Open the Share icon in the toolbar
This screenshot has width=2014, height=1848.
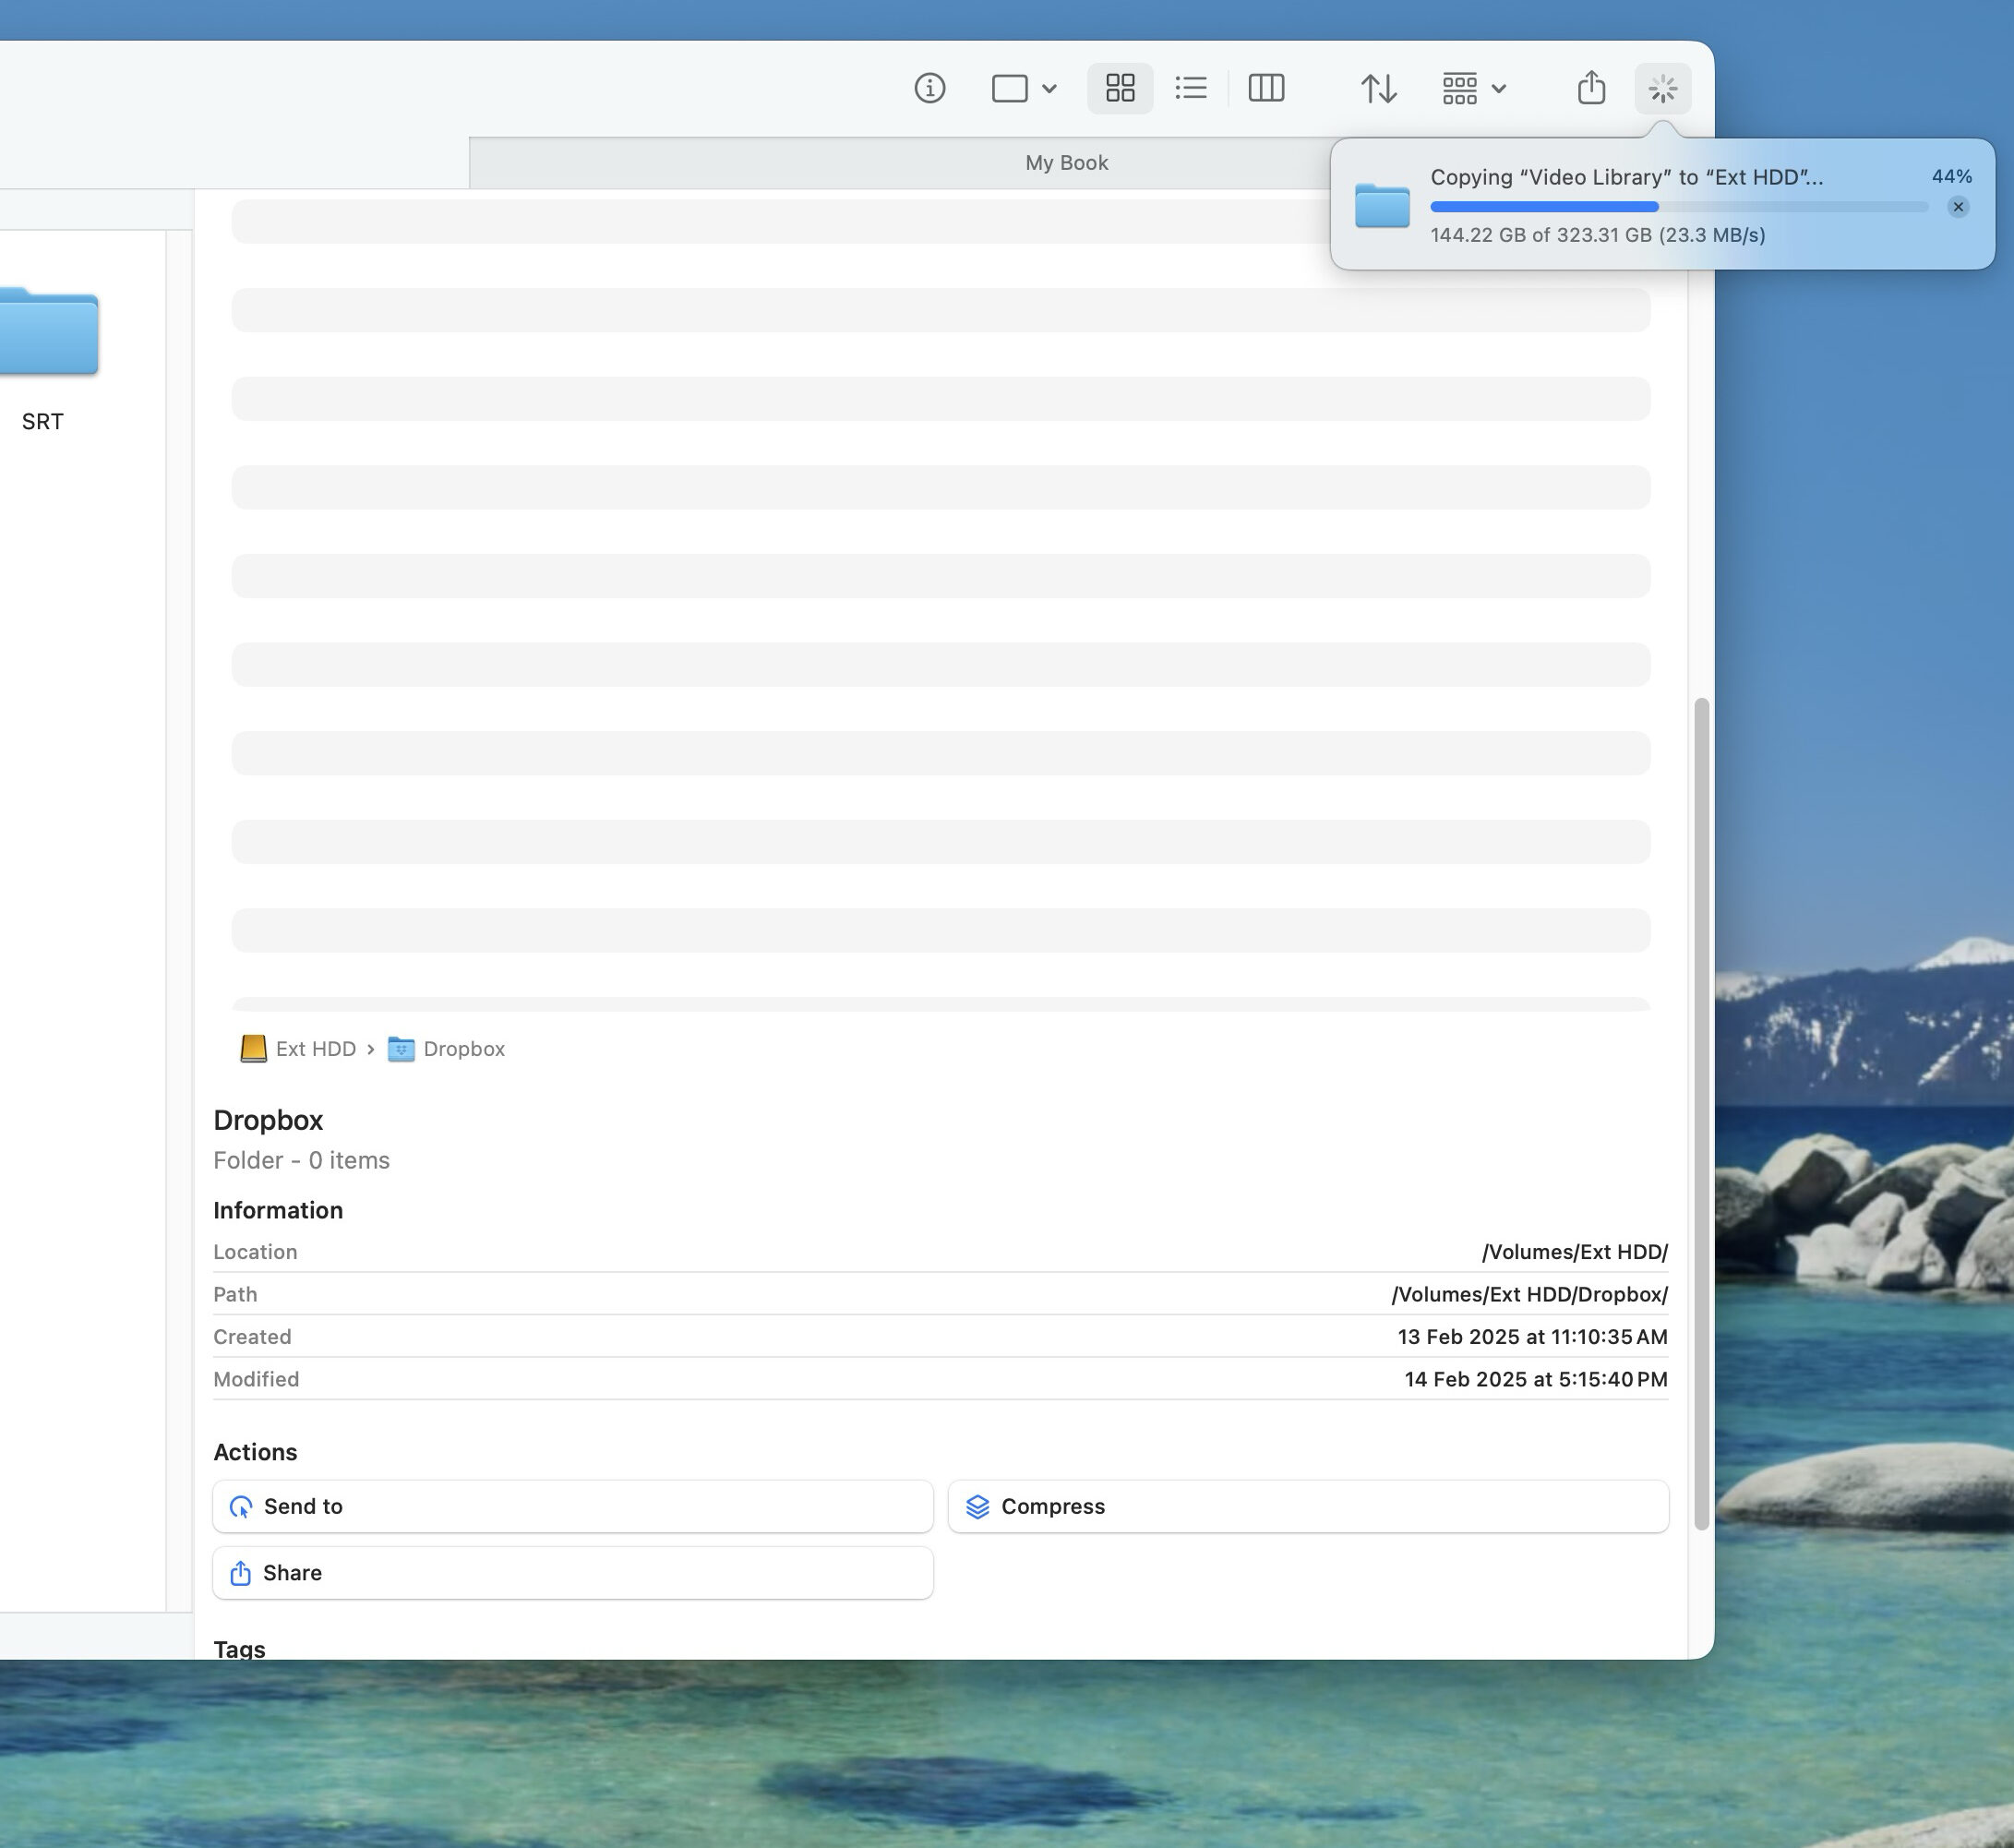pyautogui.click(x=1590, y=88)
